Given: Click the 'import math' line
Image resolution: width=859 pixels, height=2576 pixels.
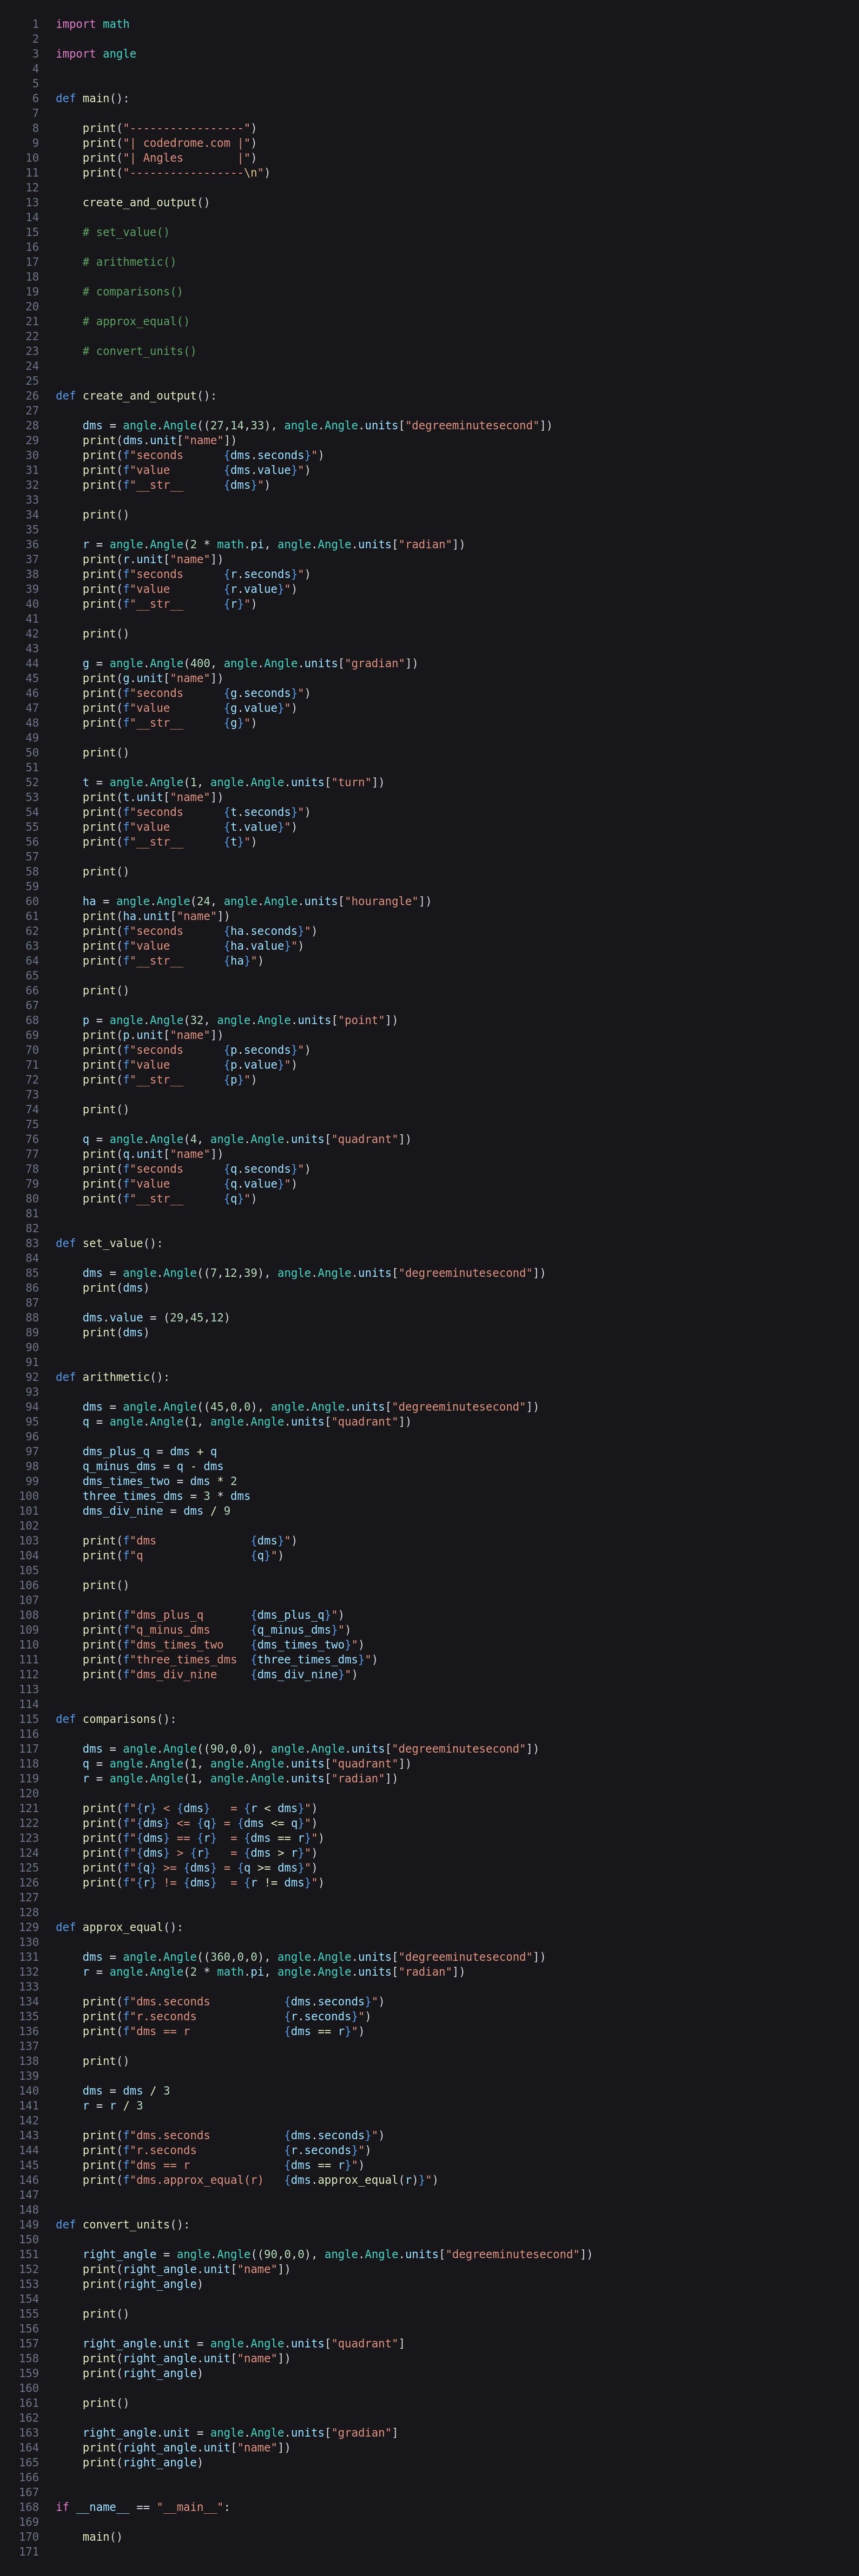Looking at the screenshot, I should coord(92,24).
